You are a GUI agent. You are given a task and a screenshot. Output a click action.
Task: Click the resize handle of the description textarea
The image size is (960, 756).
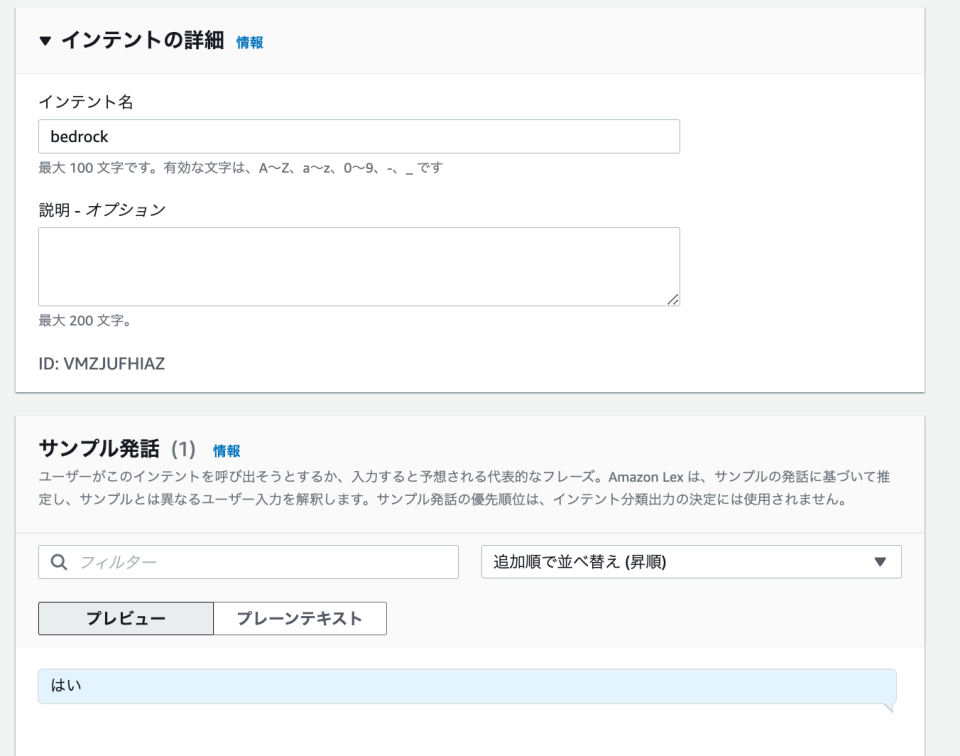(x=674, y=296)
